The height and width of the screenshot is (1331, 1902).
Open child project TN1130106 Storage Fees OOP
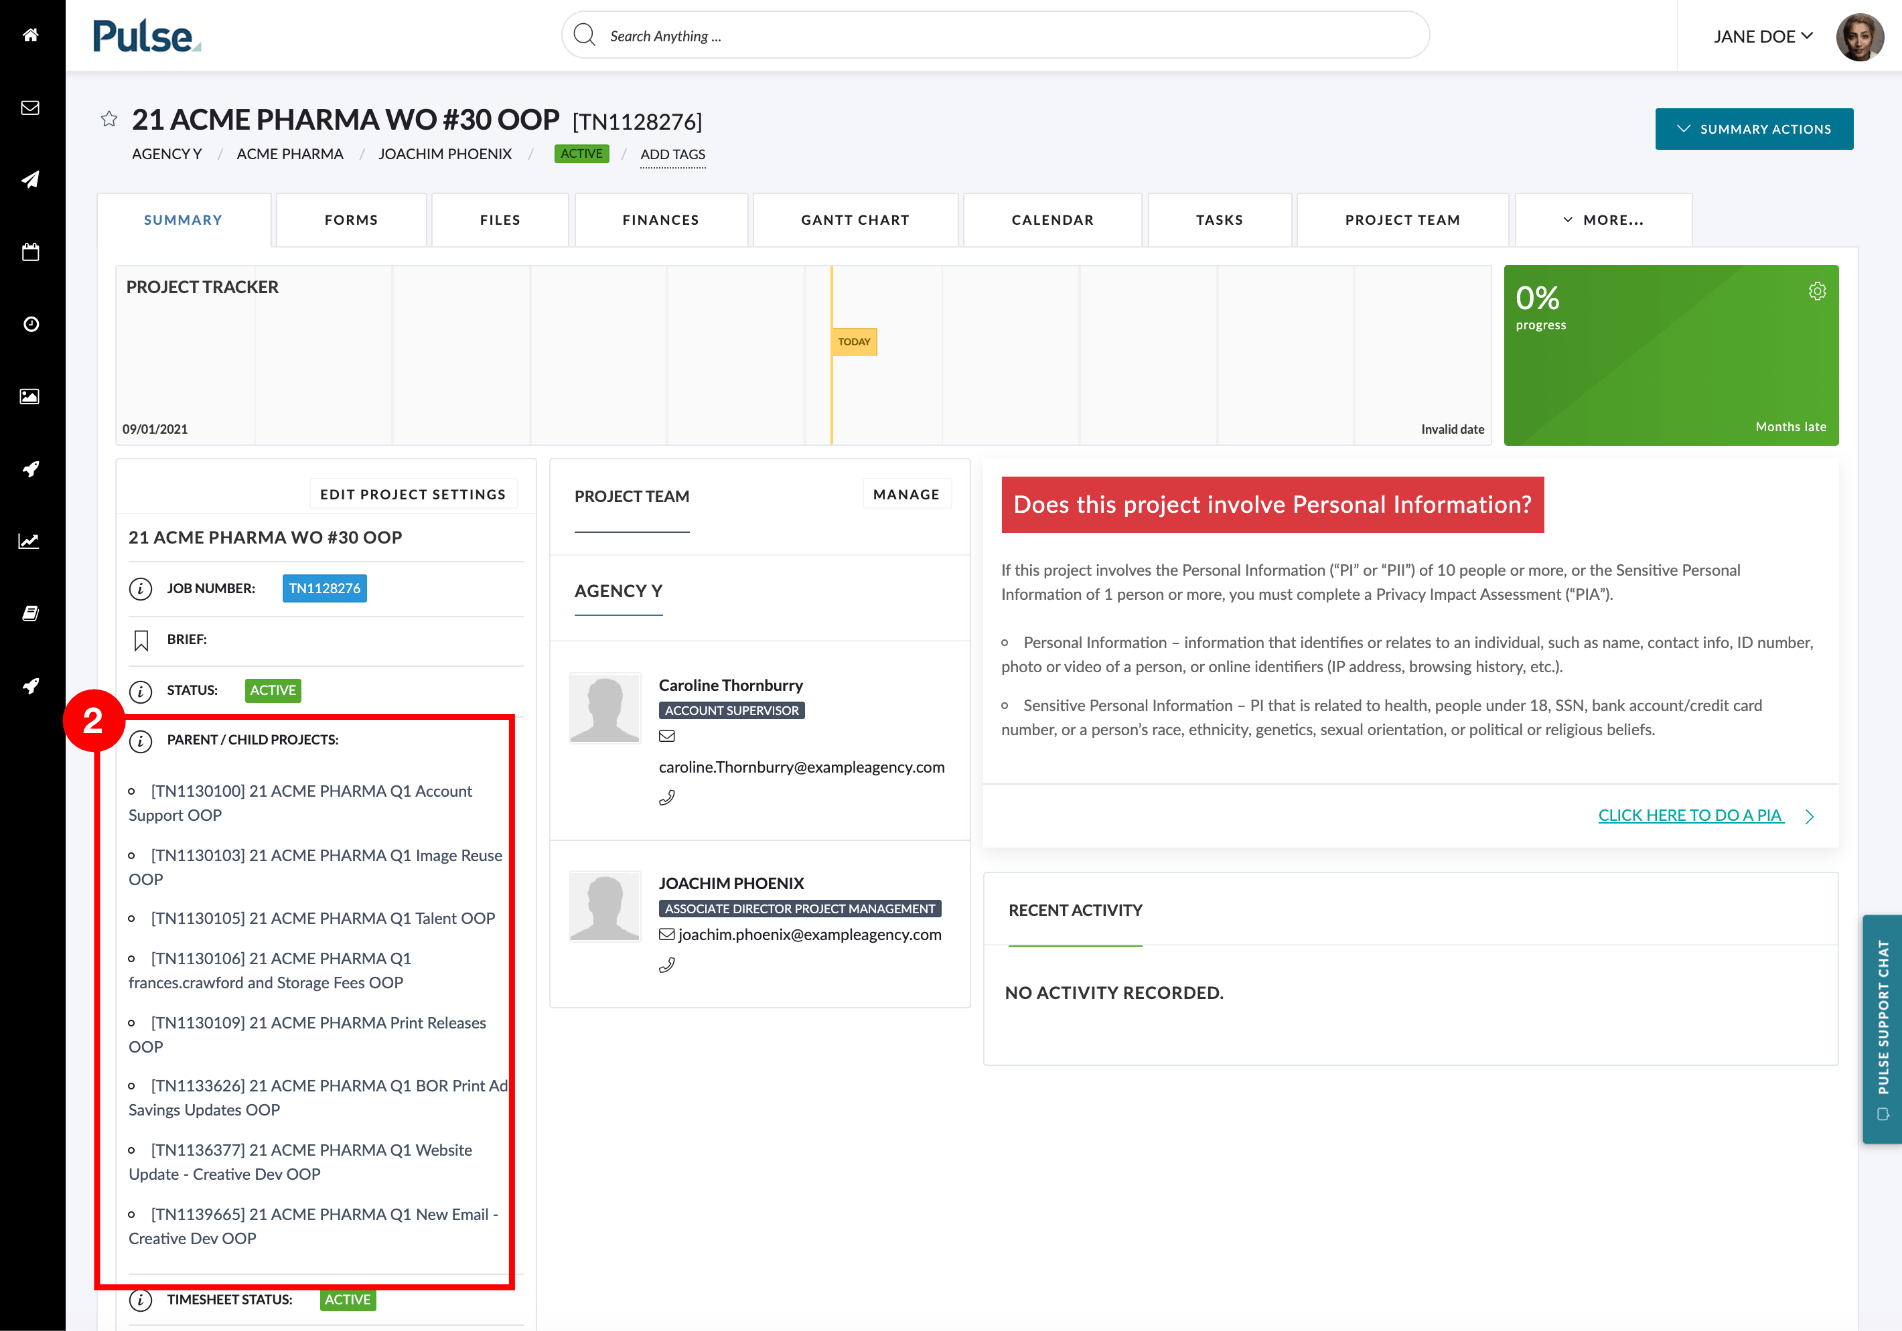pos(270,970)
